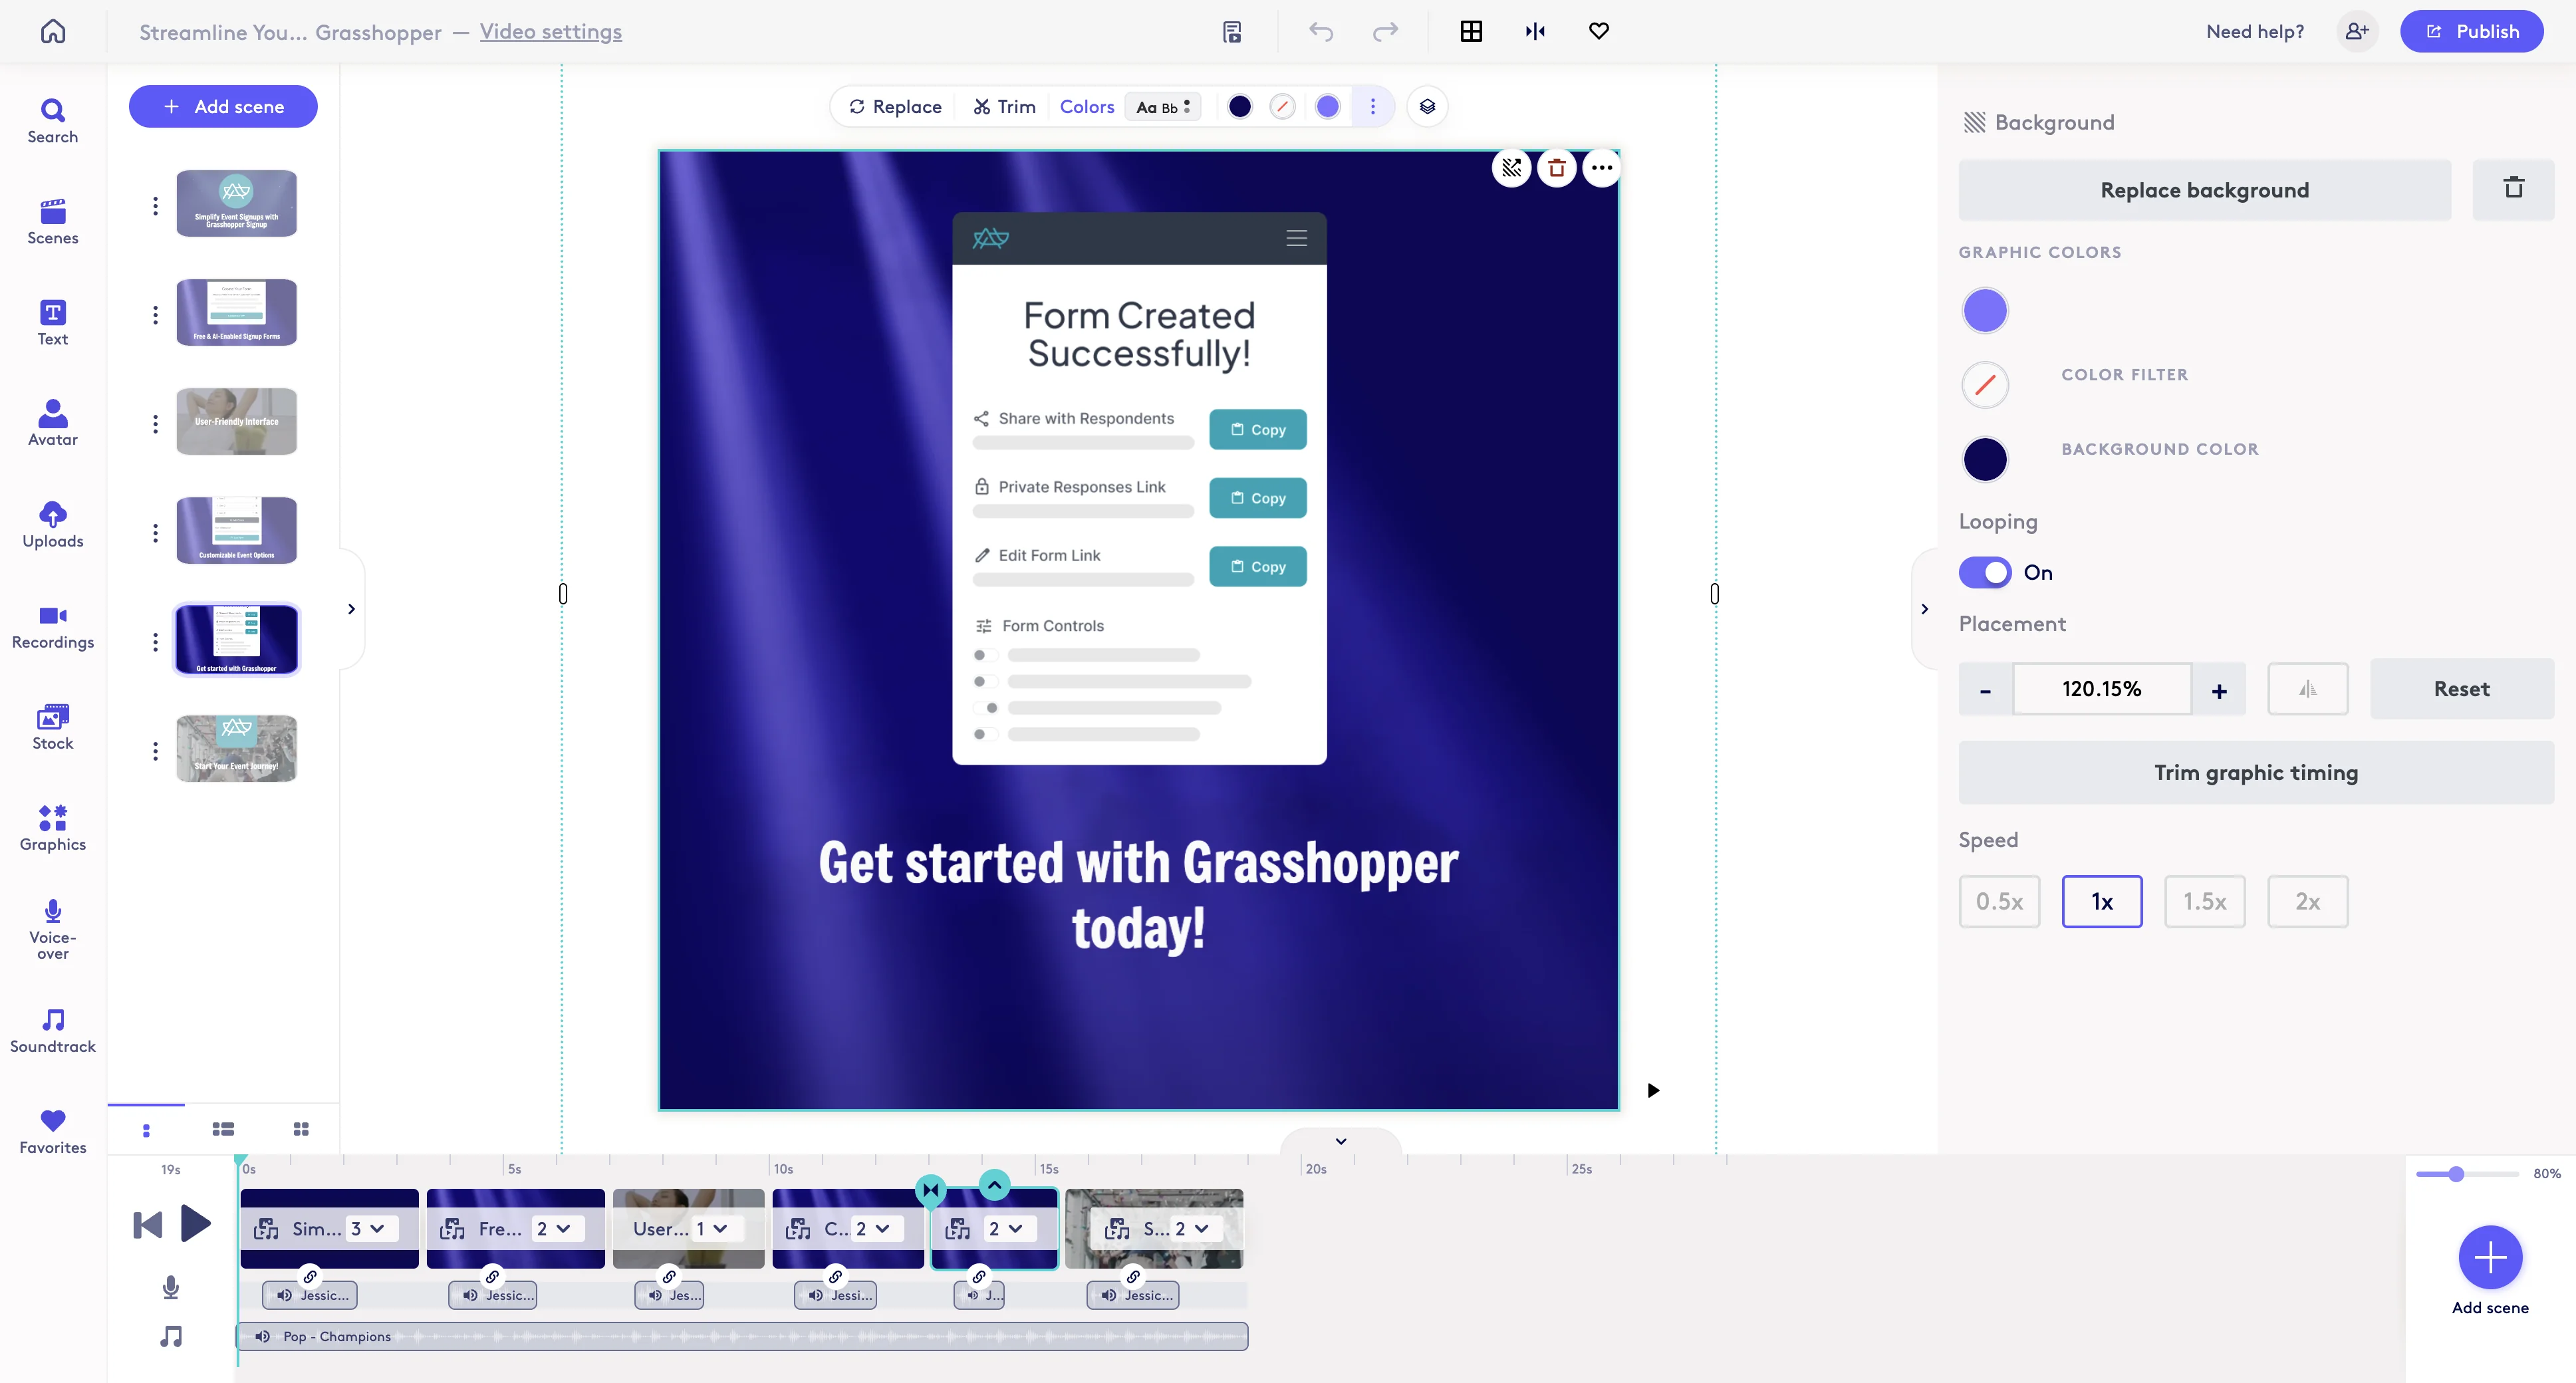Click the Replace background button

2203,189
